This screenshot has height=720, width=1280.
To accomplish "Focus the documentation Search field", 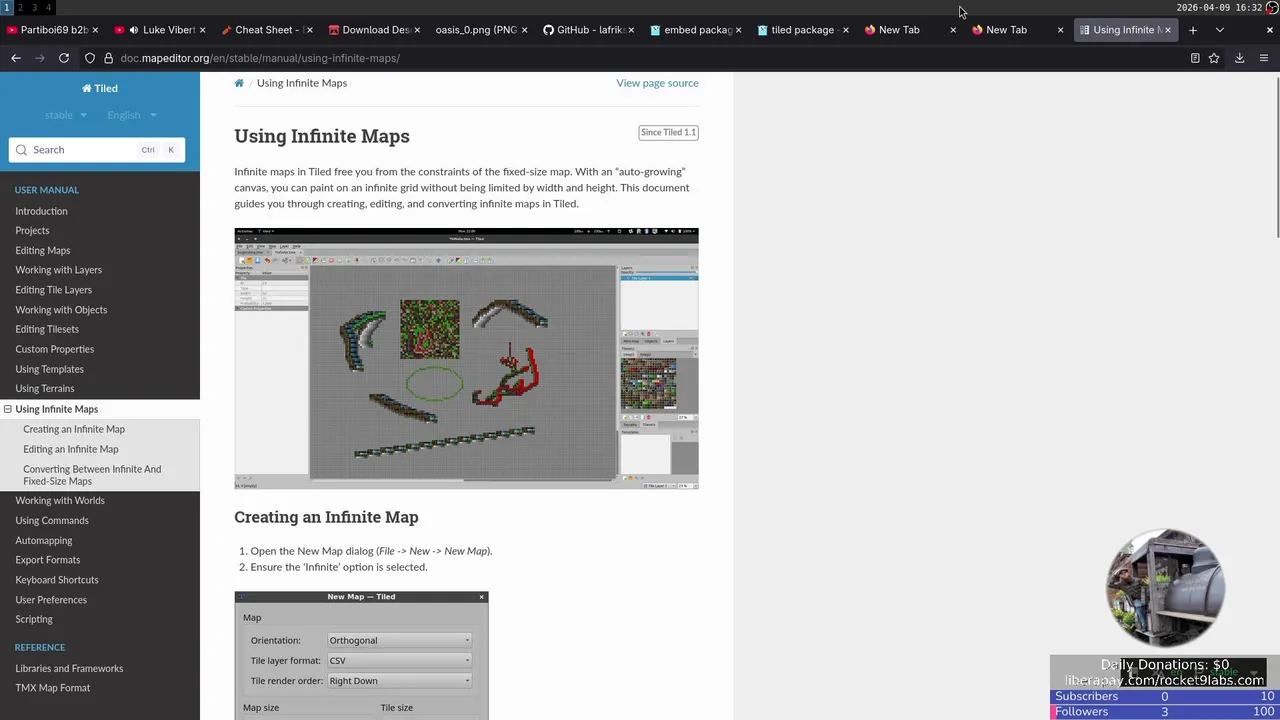I will coord(96,150).
